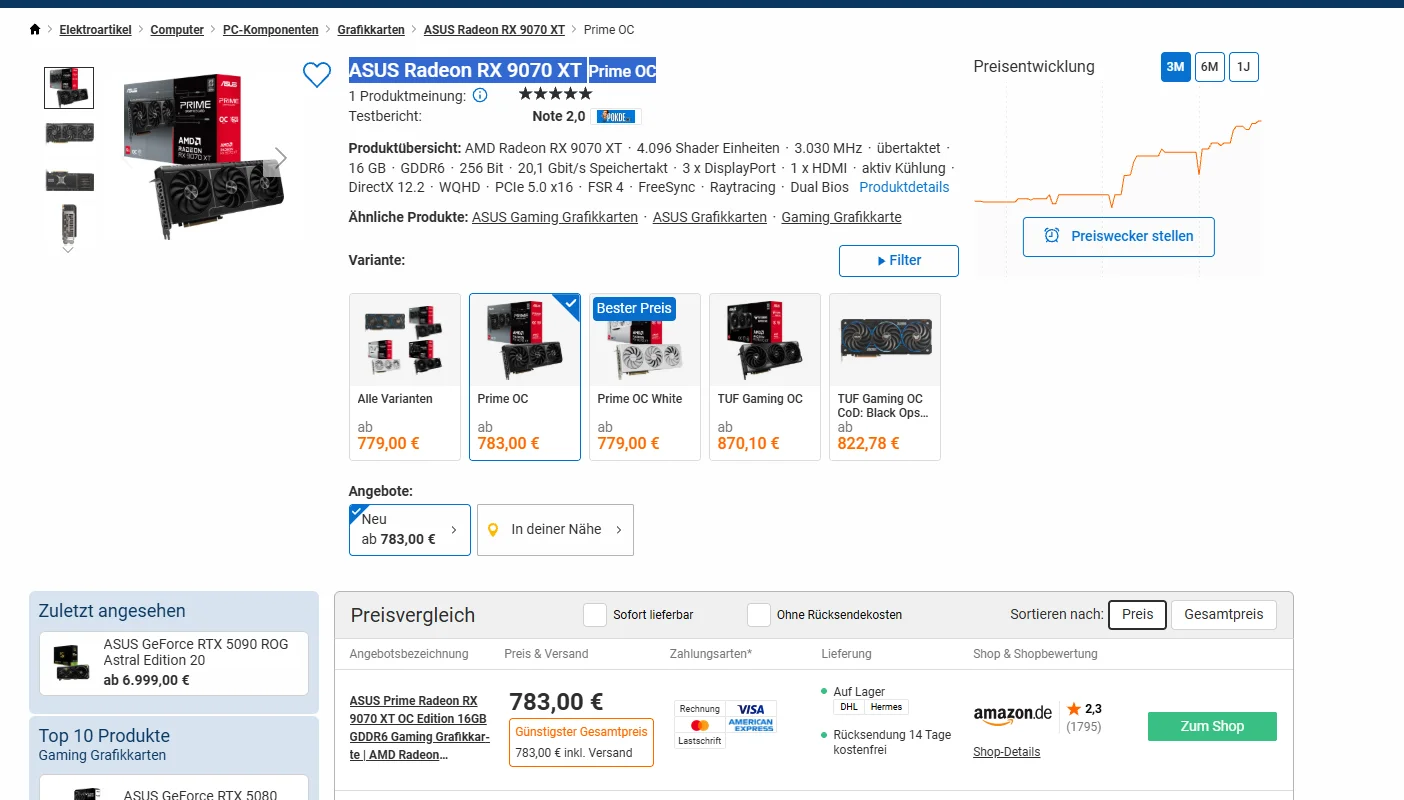Sort offers by Preis

1138,615
